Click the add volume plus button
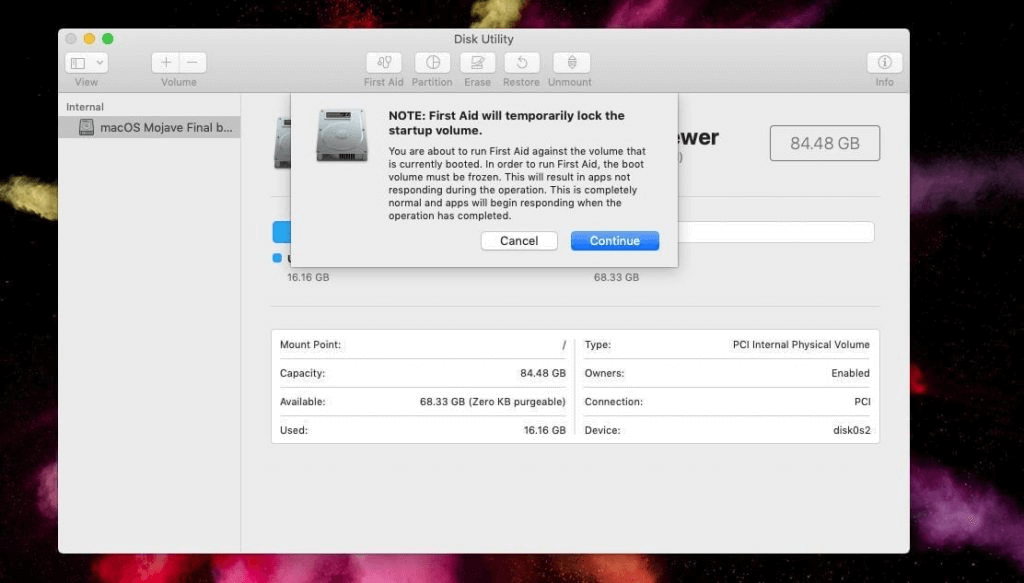The width and height of the screenshot is (1024, 583). [x=166, y=63]
